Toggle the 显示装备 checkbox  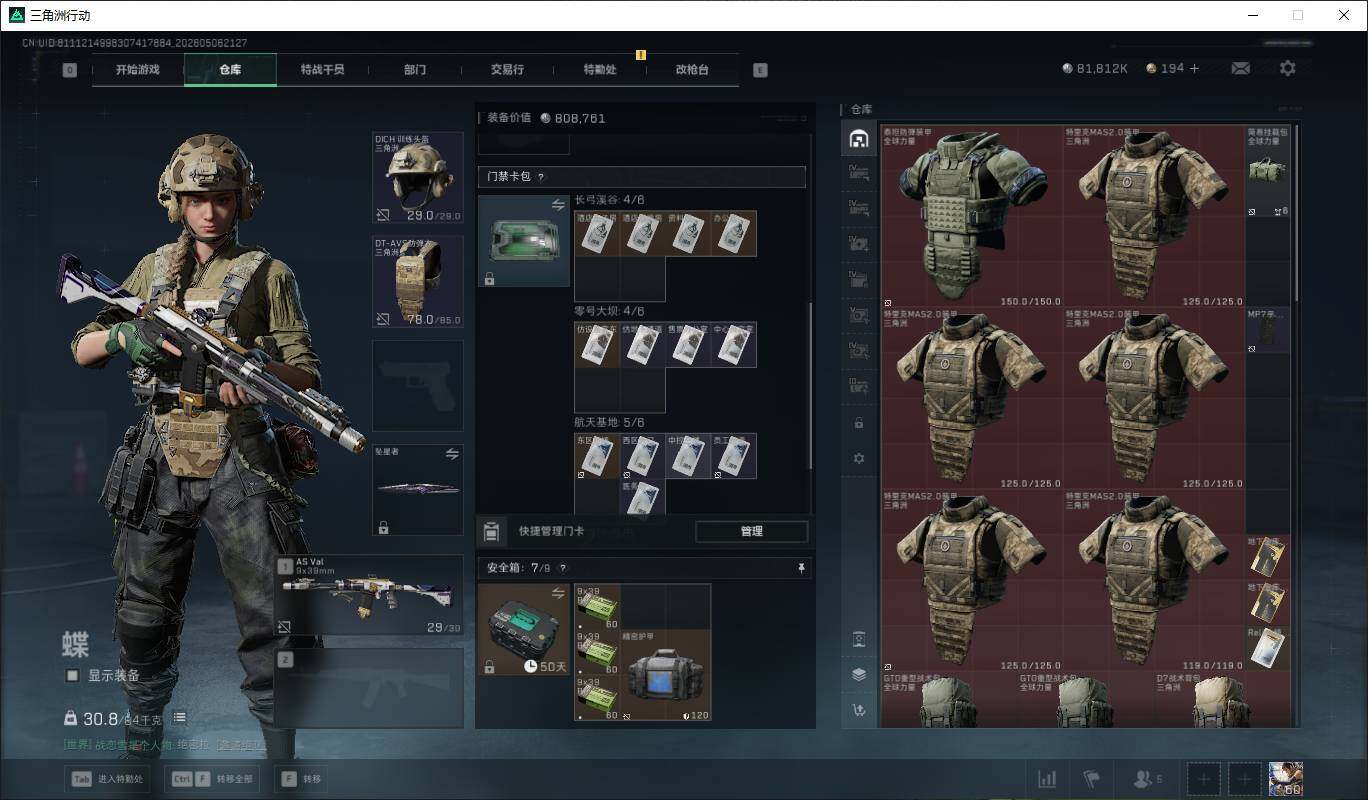(72, 675)
